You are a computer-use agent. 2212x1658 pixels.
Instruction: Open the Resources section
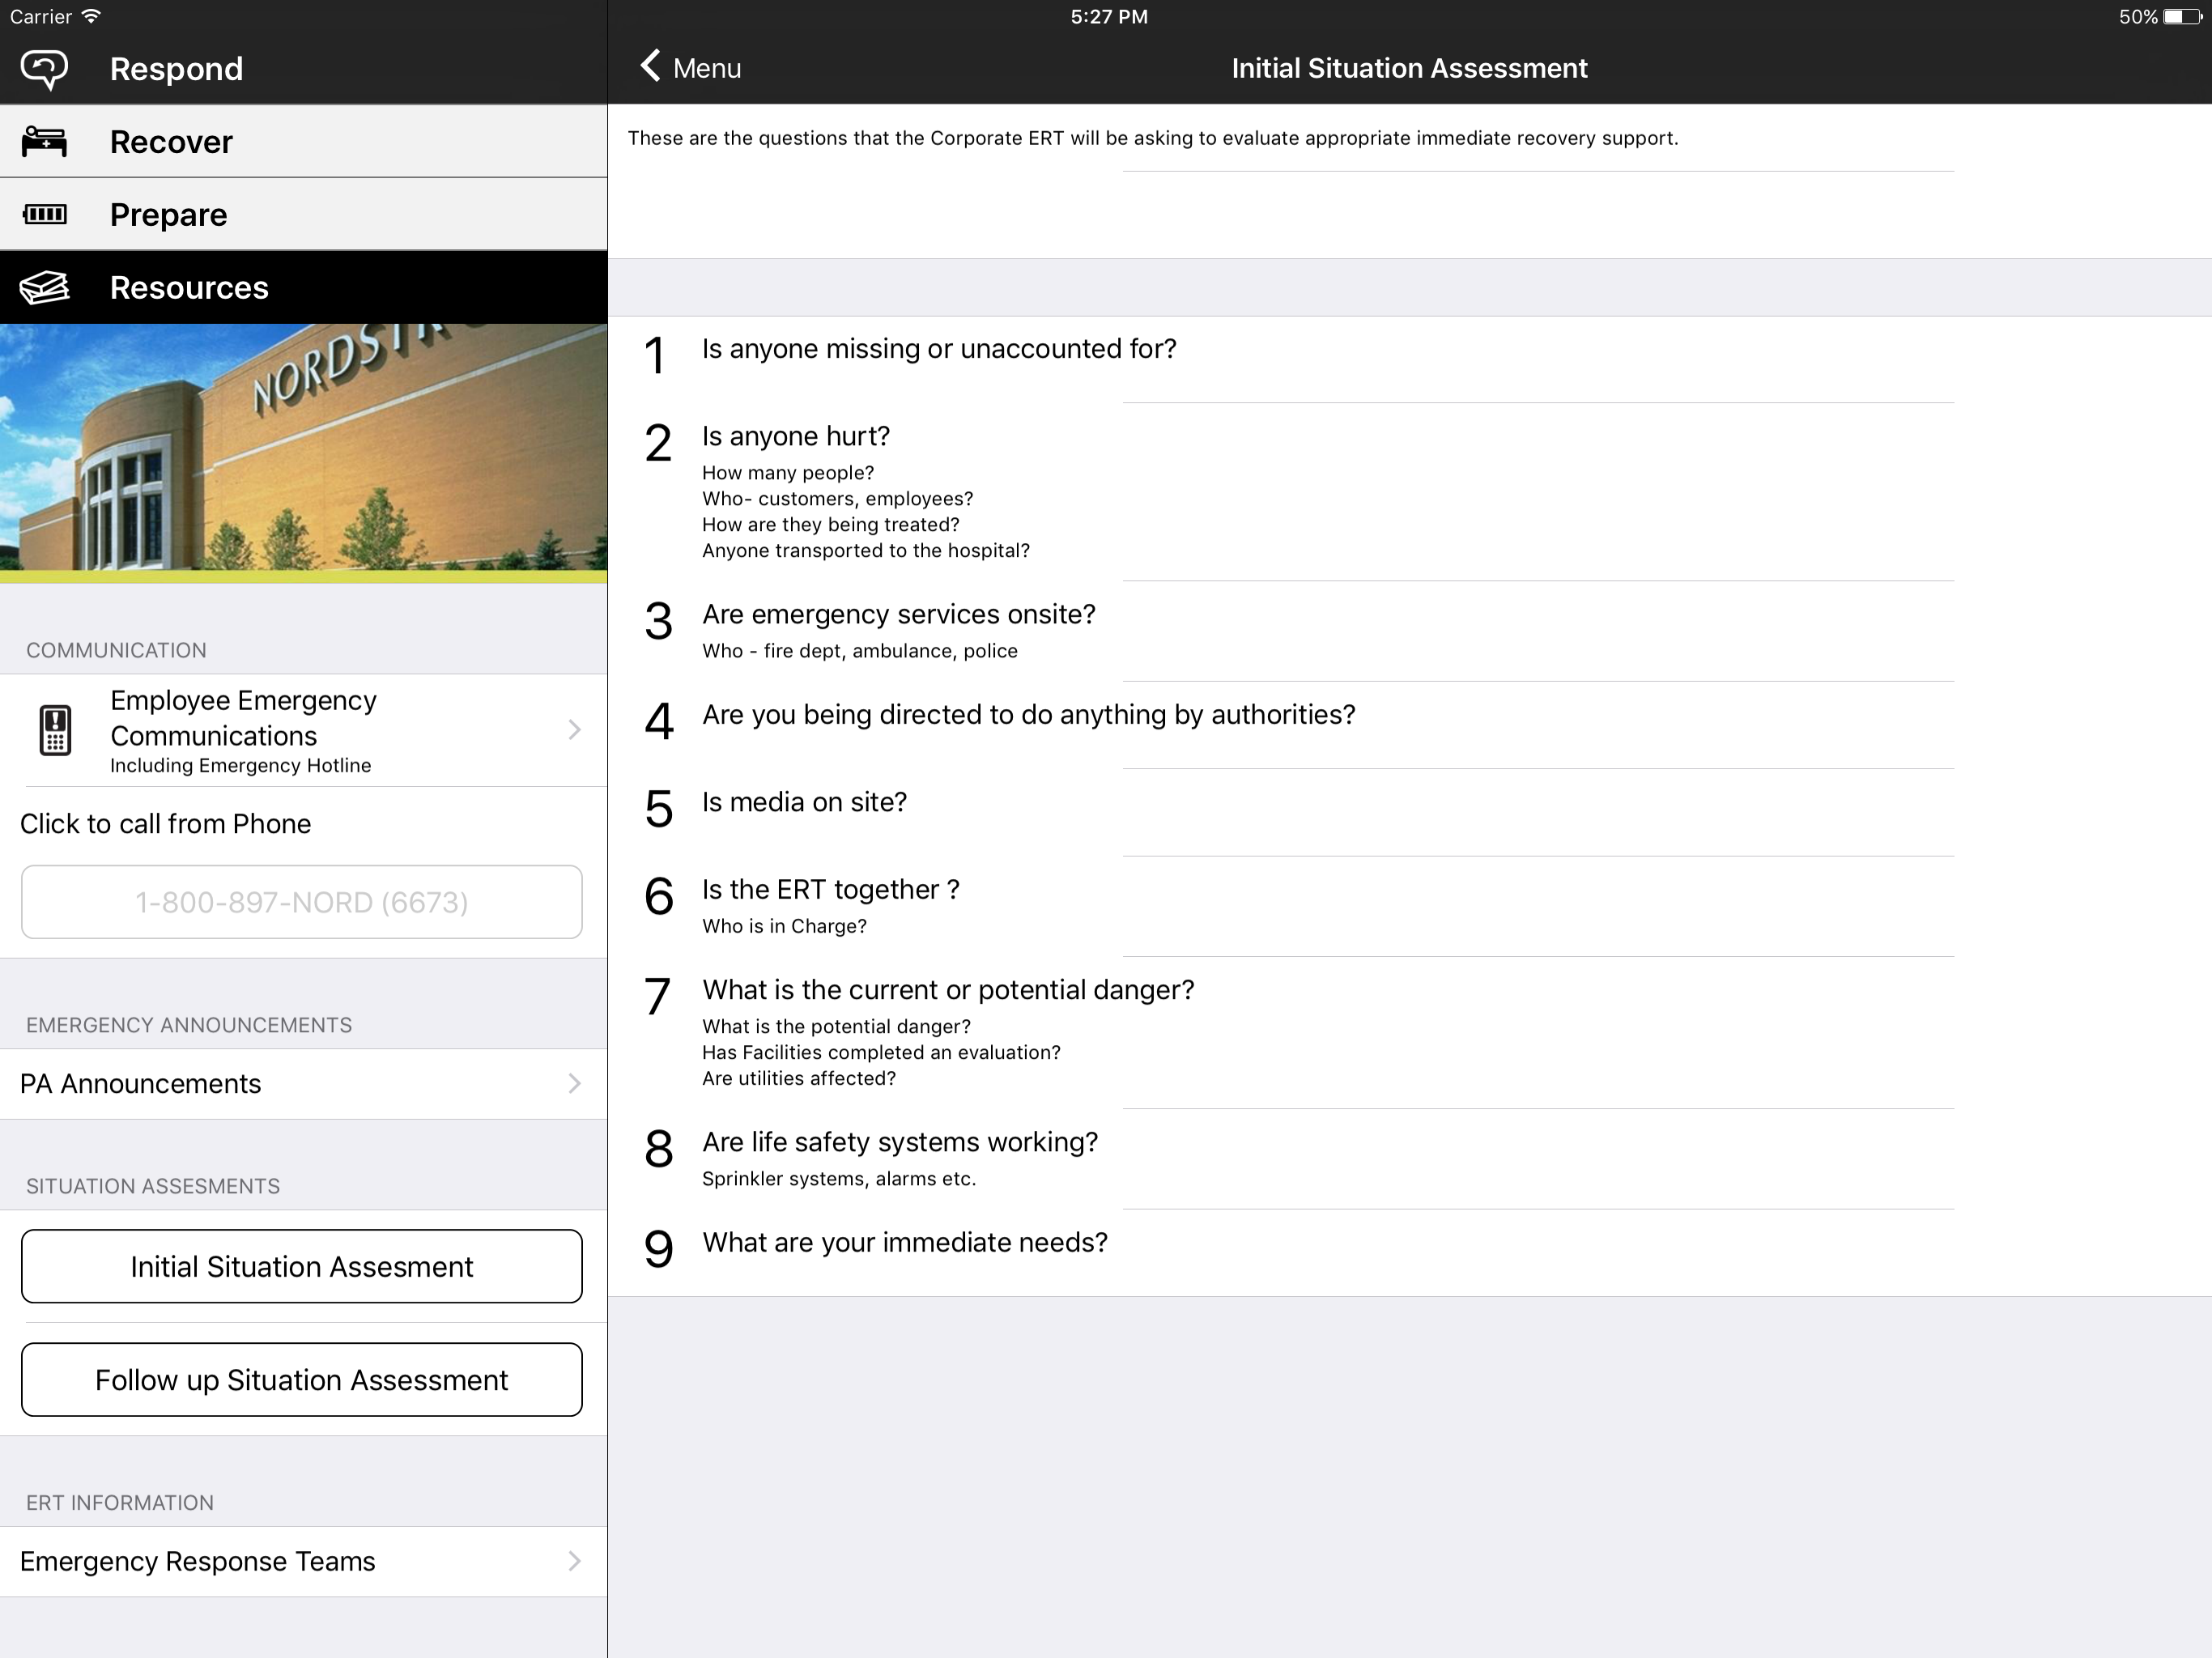tap(189, 288)
